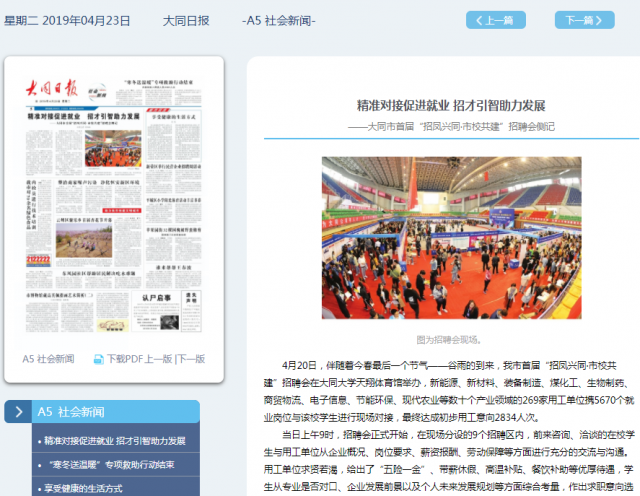Go to next page edition 下一版

[191, 359]
